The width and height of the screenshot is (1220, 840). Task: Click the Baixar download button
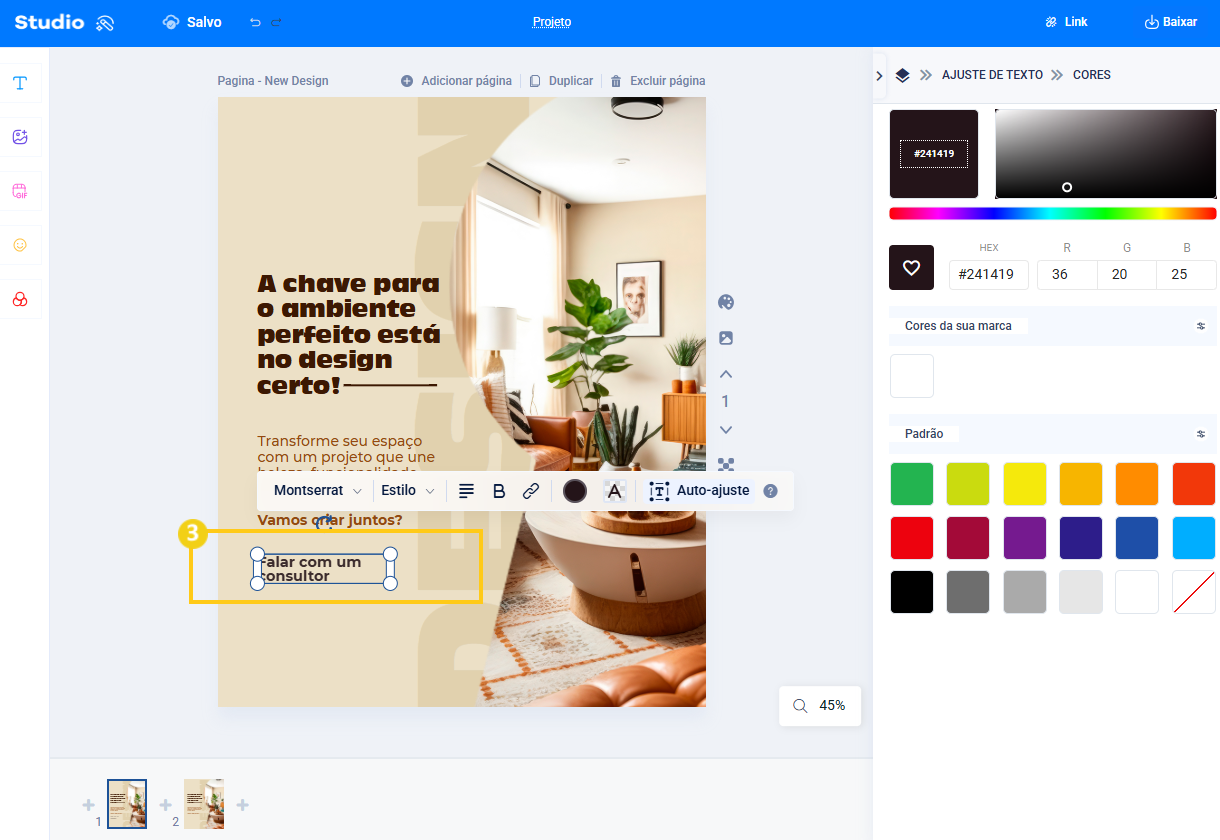click(1170, 22)
